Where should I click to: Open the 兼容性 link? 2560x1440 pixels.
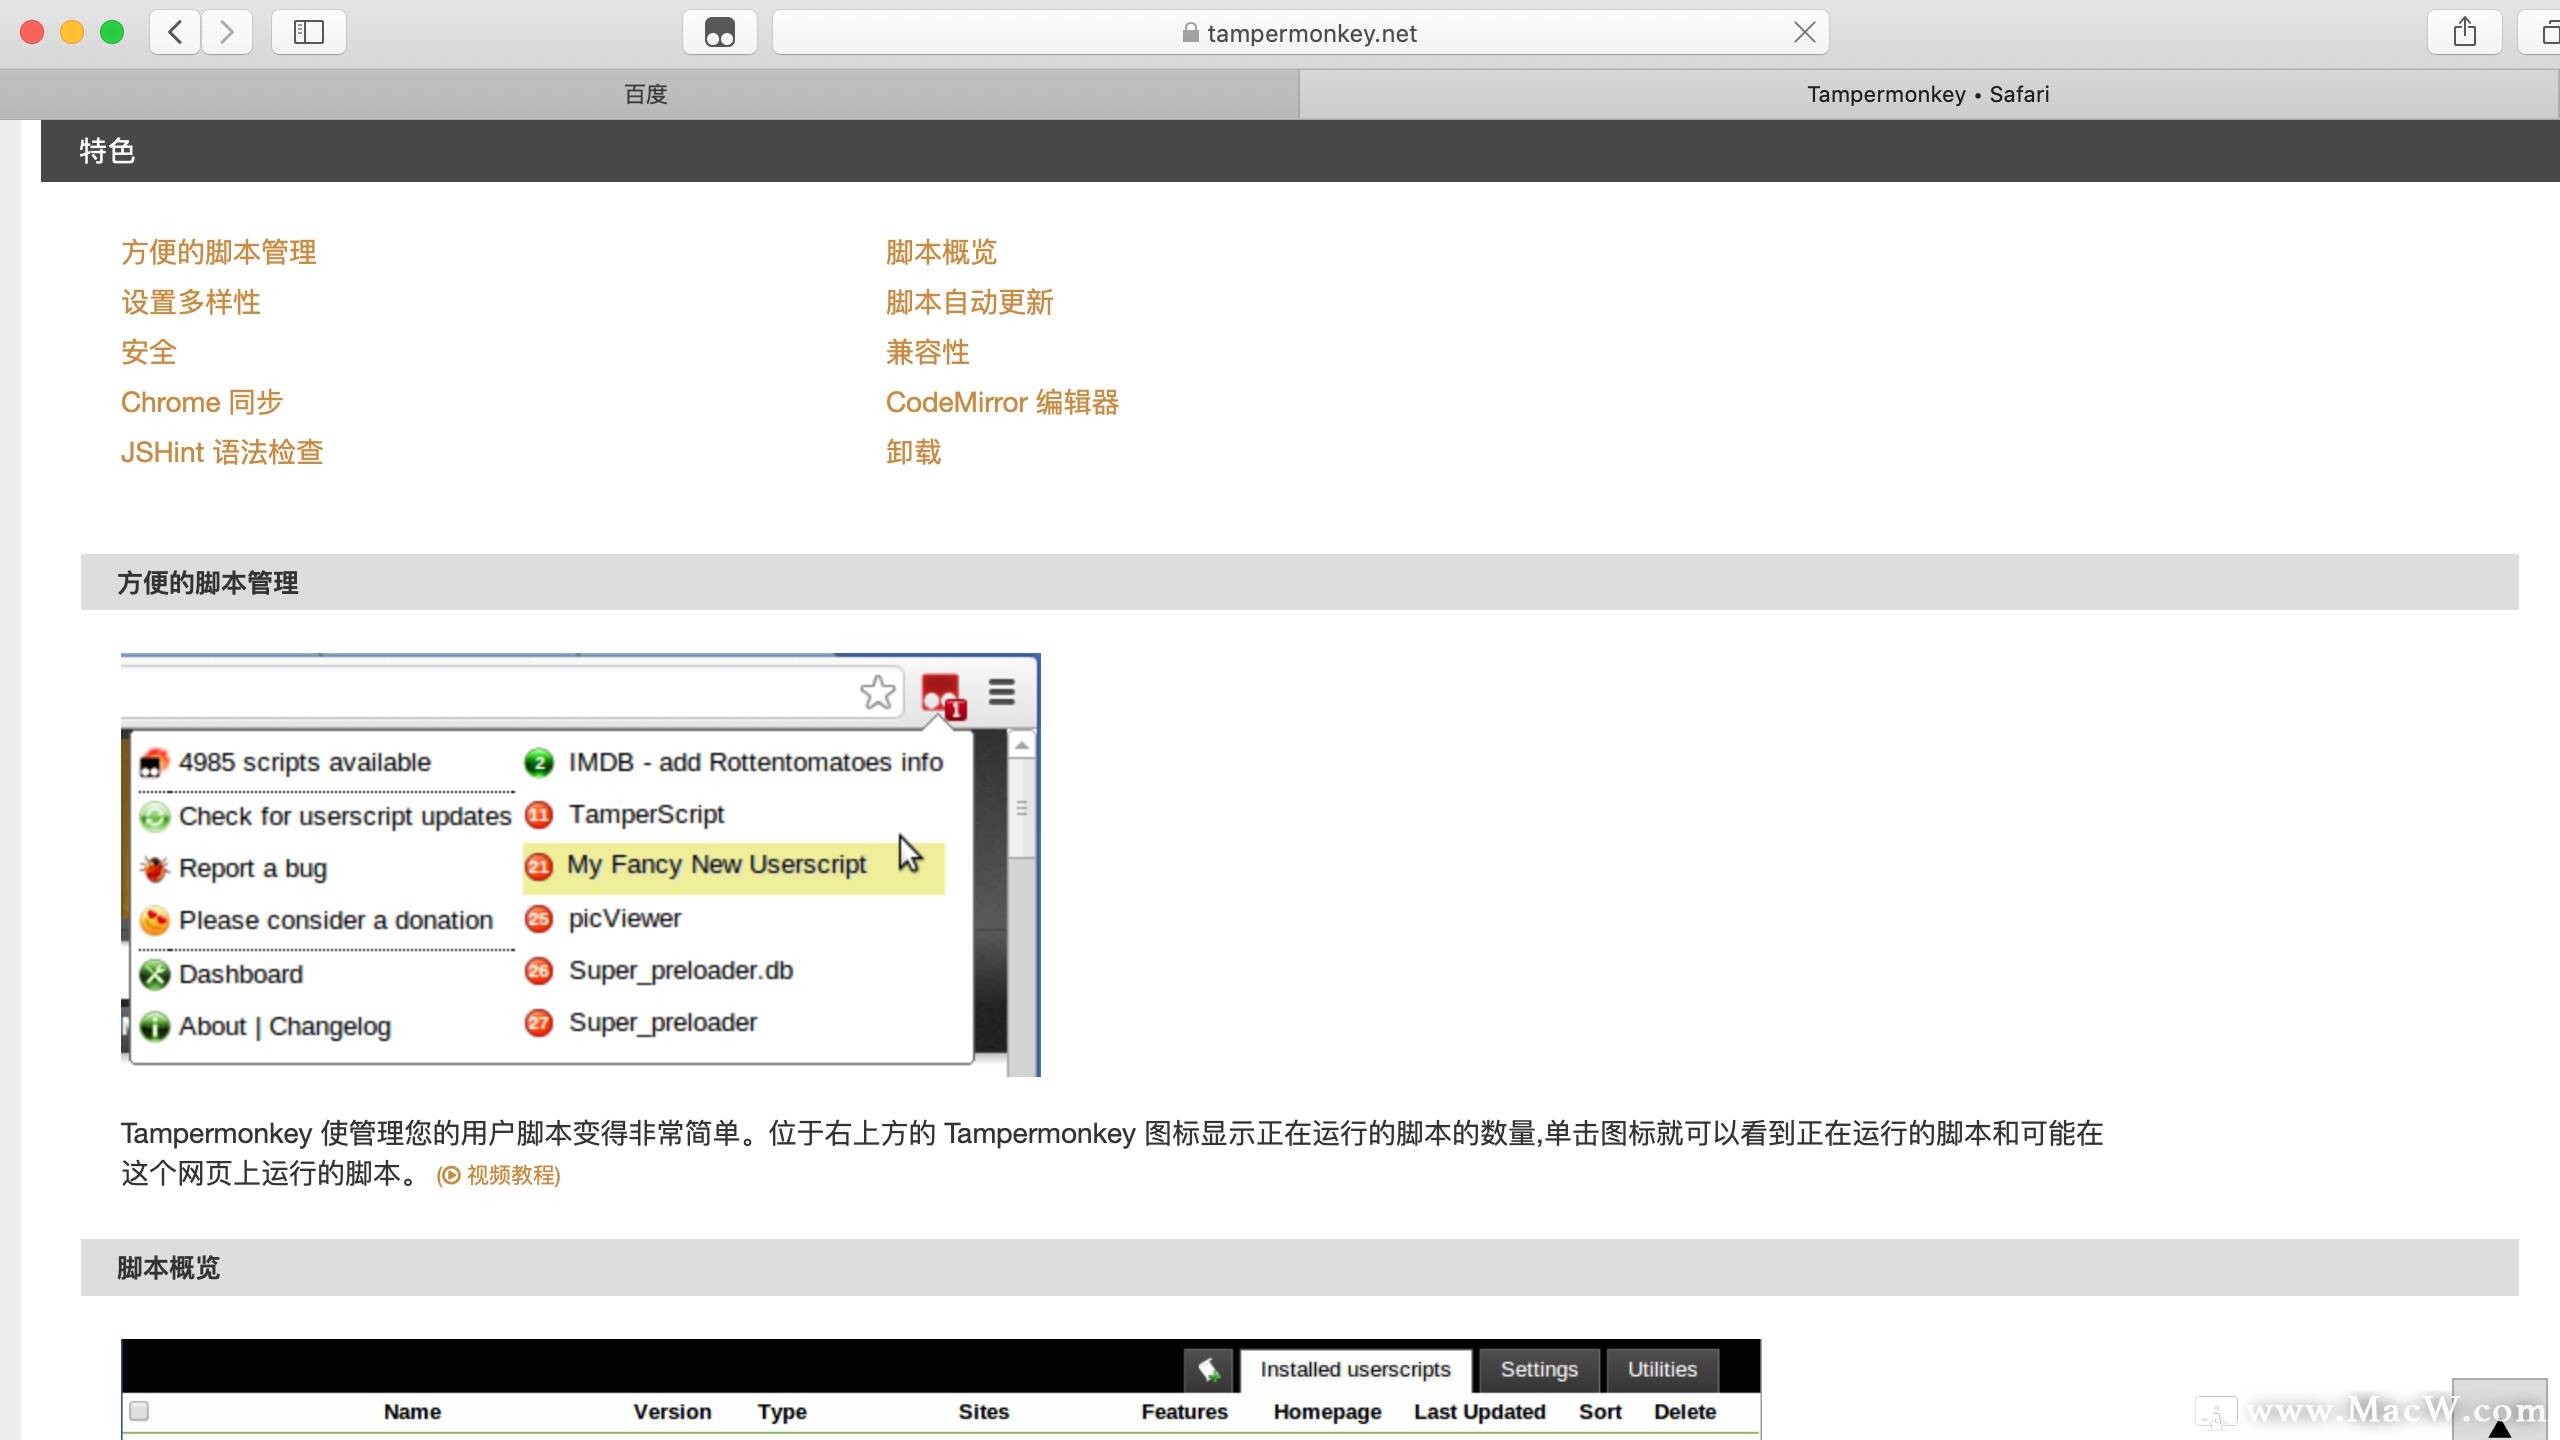tap(928, 352)
